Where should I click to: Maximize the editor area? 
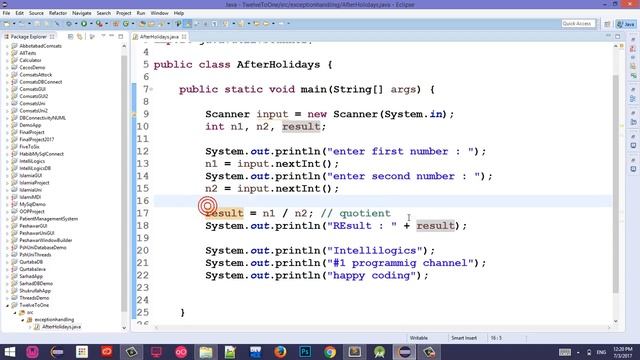(x=618, y=36)
